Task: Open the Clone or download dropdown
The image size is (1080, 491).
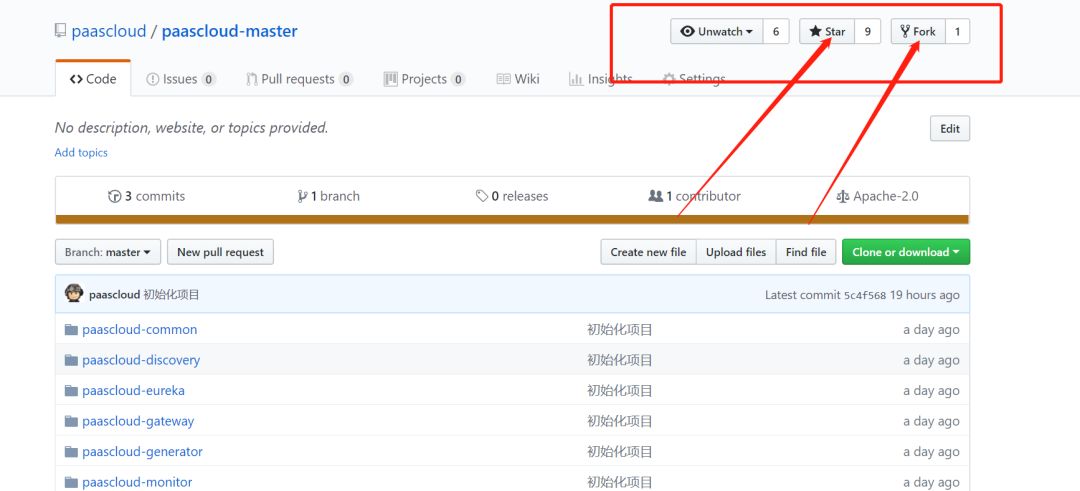Action: click(x=905, y=253)
